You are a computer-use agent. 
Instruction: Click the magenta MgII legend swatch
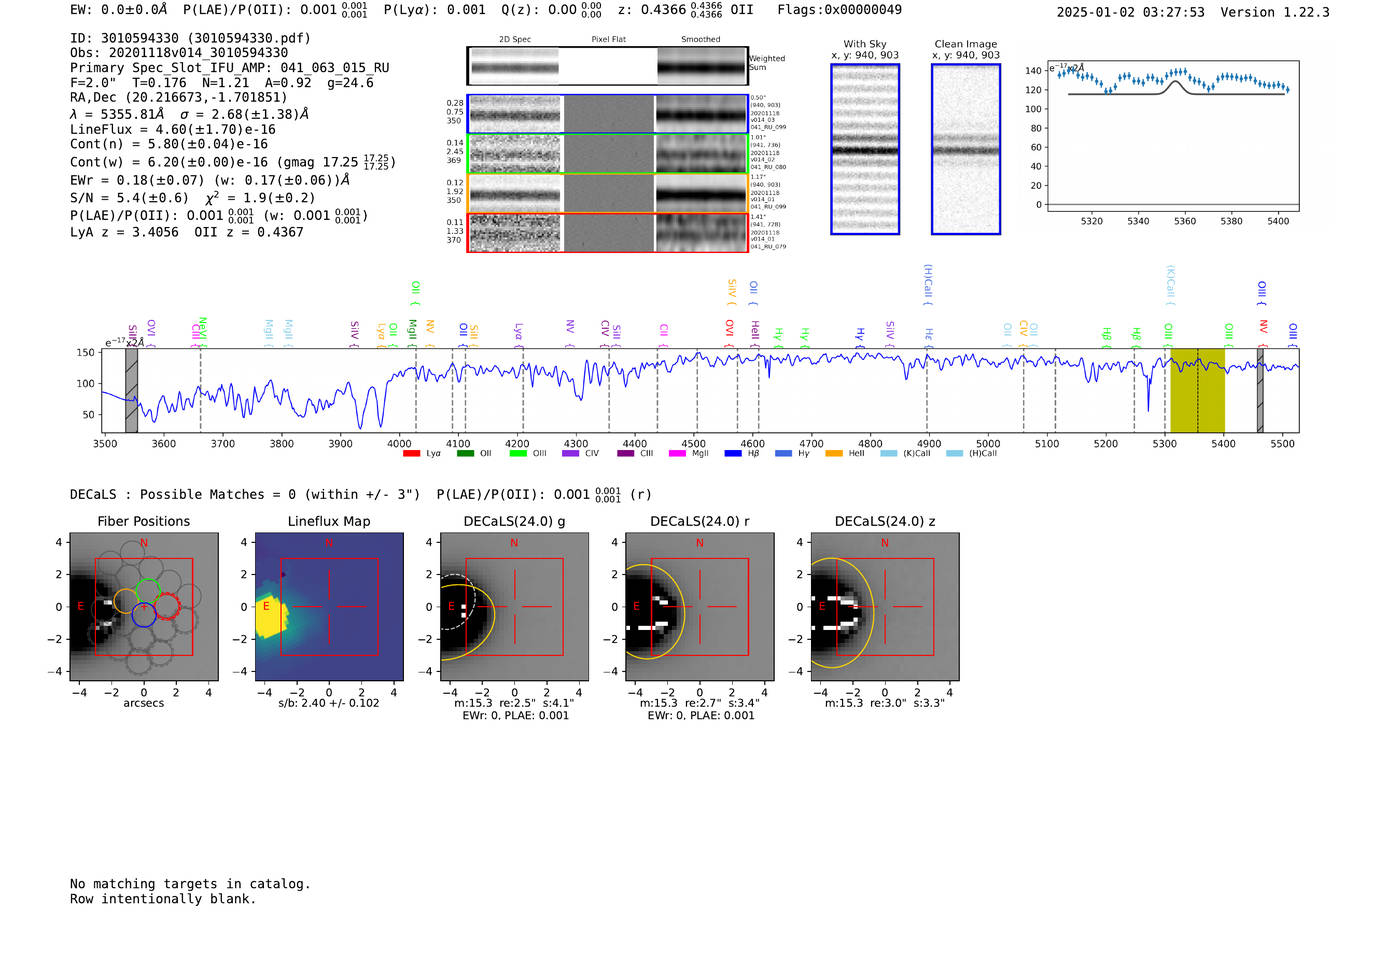tap(678, 454)
